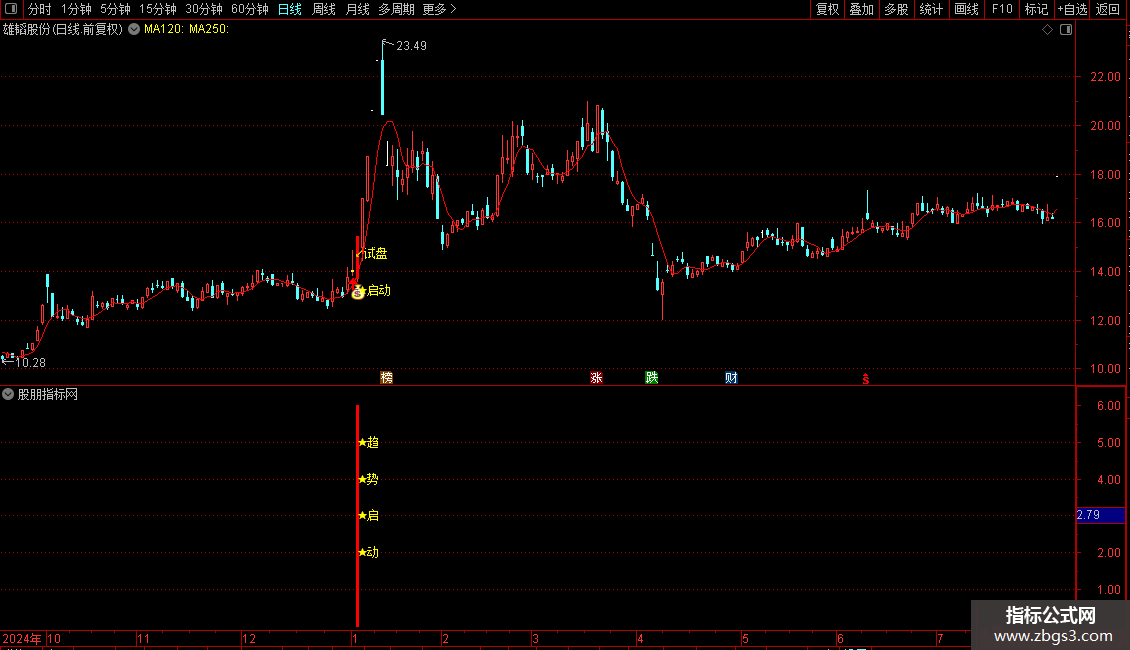Open F10 company information
Image resolution: width=1130 pixels, height=650 pixels.
tap(1002, 9)
